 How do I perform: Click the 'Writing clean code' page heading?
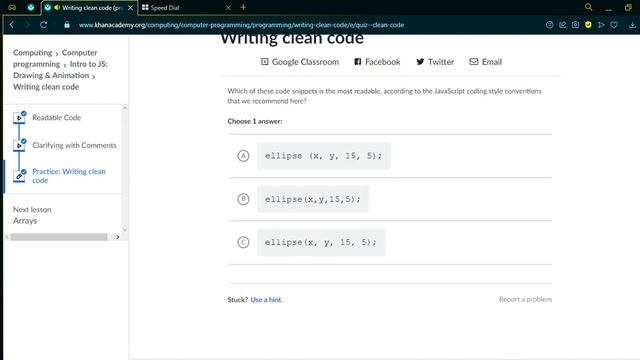point(292,39)
